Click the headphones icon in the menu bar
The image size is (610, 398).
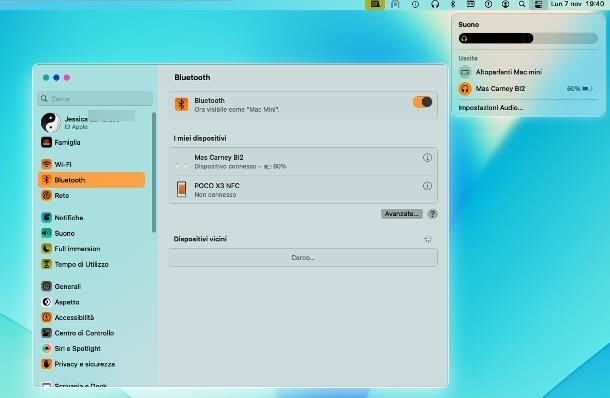(435, 4)
